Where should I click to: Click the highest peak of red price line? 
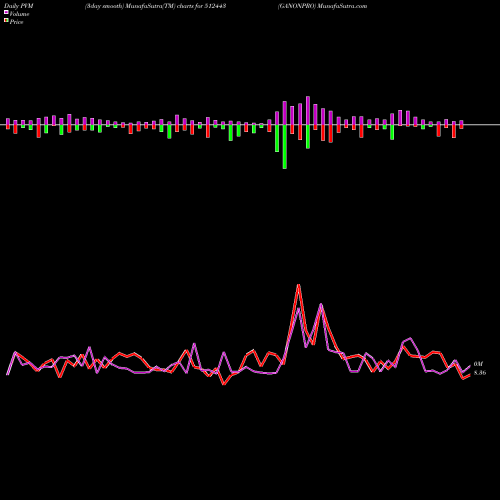299,285
